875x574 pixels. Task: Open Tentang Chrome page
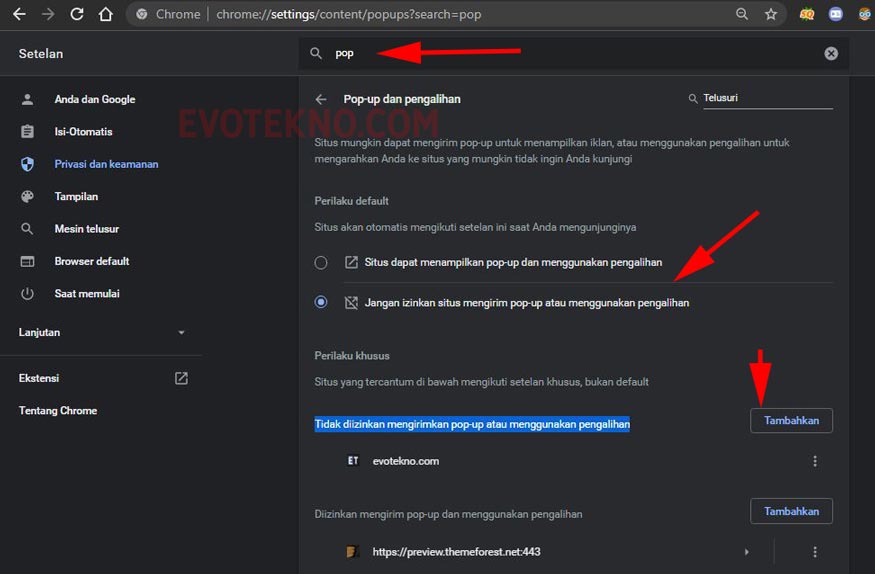pyautogui.click(x=58, y=411)
